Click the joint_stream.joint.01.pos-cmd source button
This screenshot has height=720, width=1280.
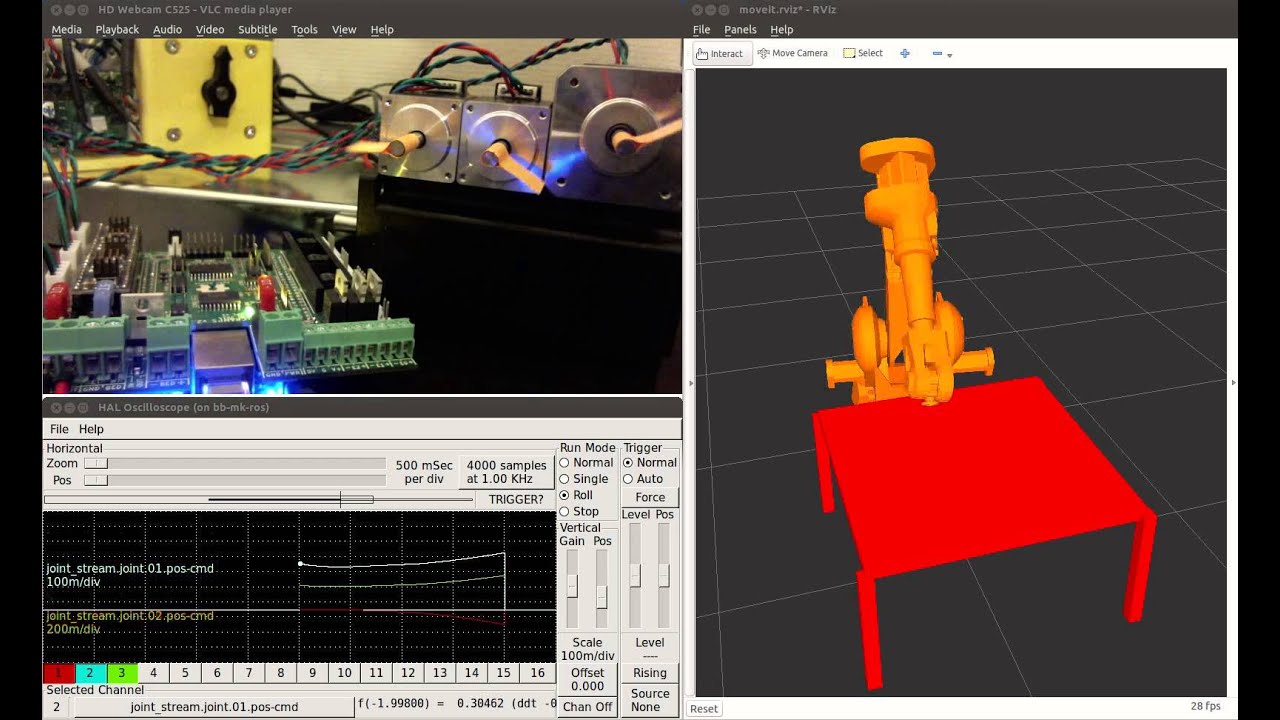[x=214, y=707]
